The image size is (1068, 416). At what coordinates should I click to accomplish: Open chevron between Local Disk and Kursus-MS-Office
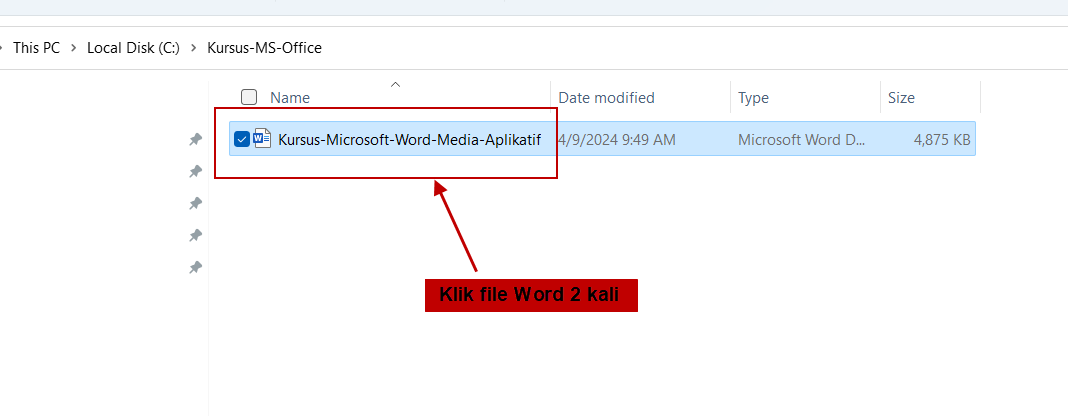pyautogui.click(x=193, y=48)
